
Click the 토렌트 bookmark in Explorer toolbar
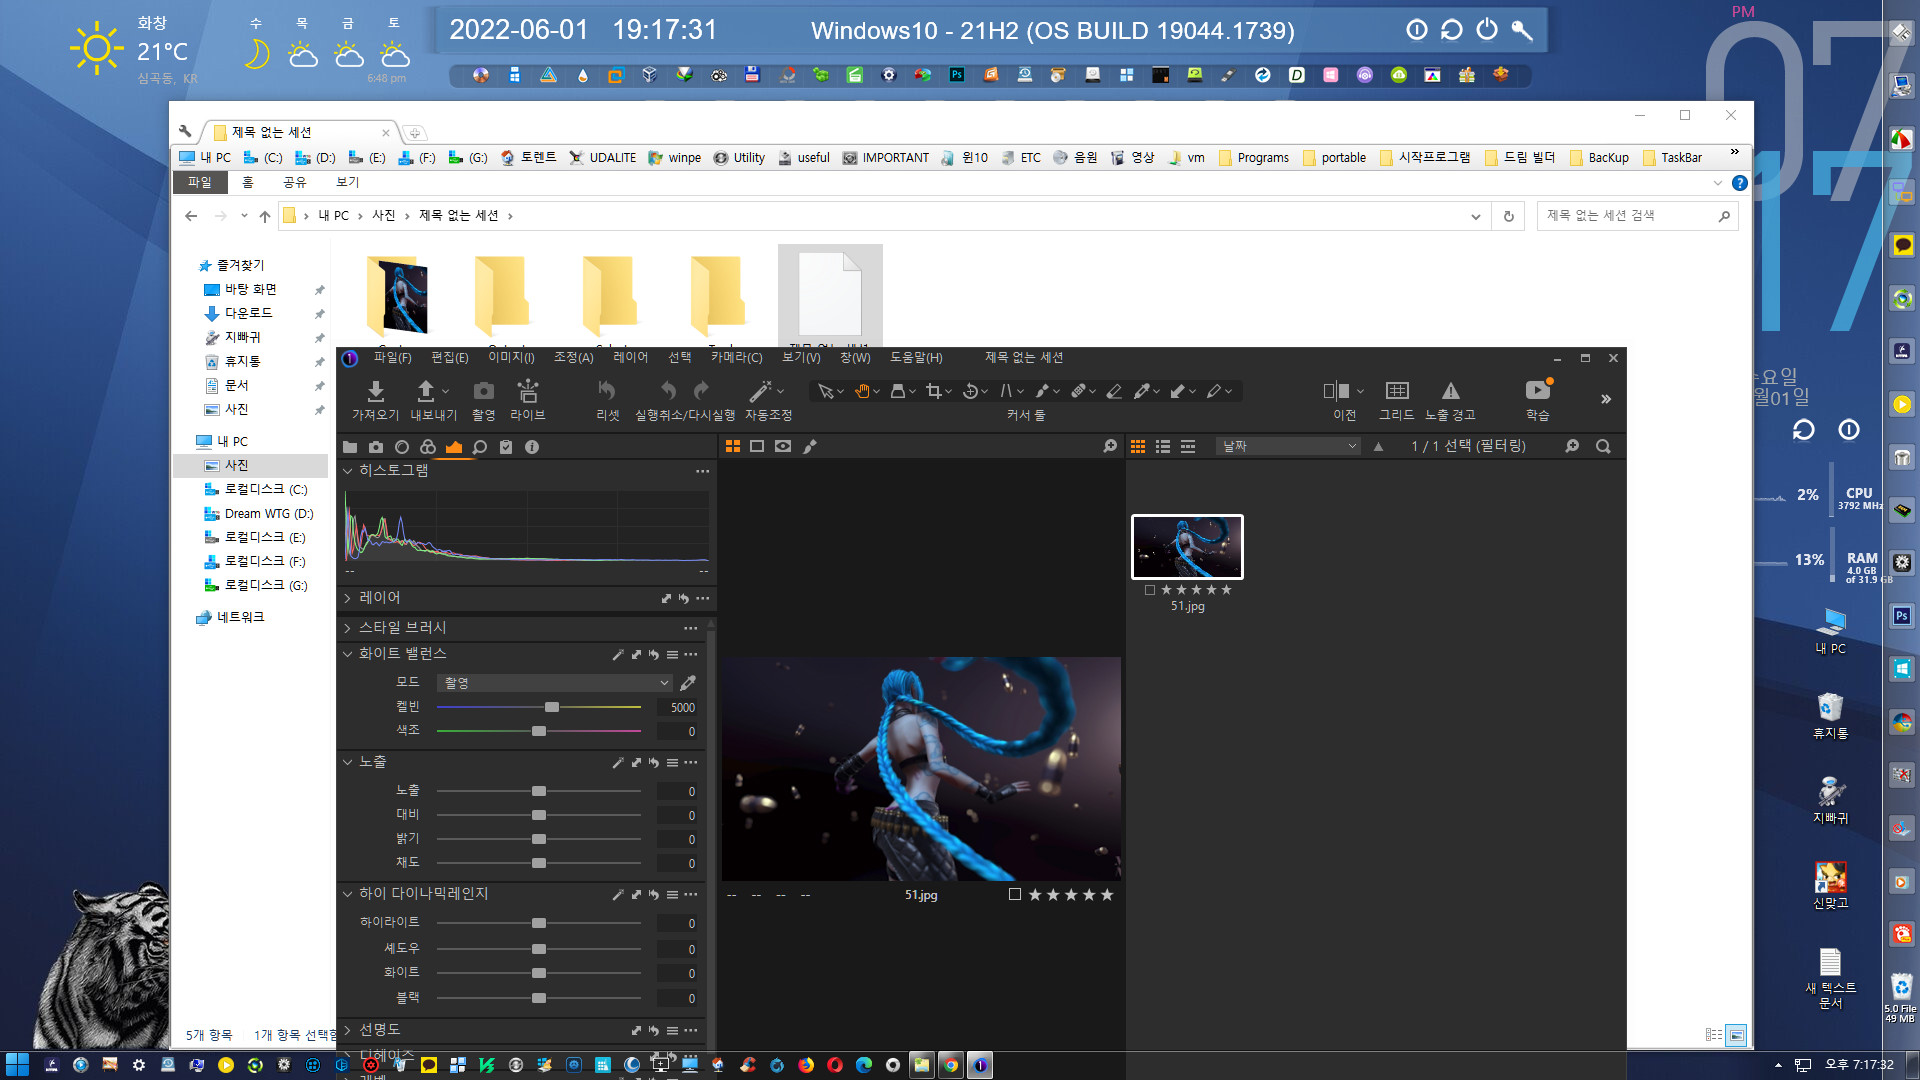(x=528, y=158)
